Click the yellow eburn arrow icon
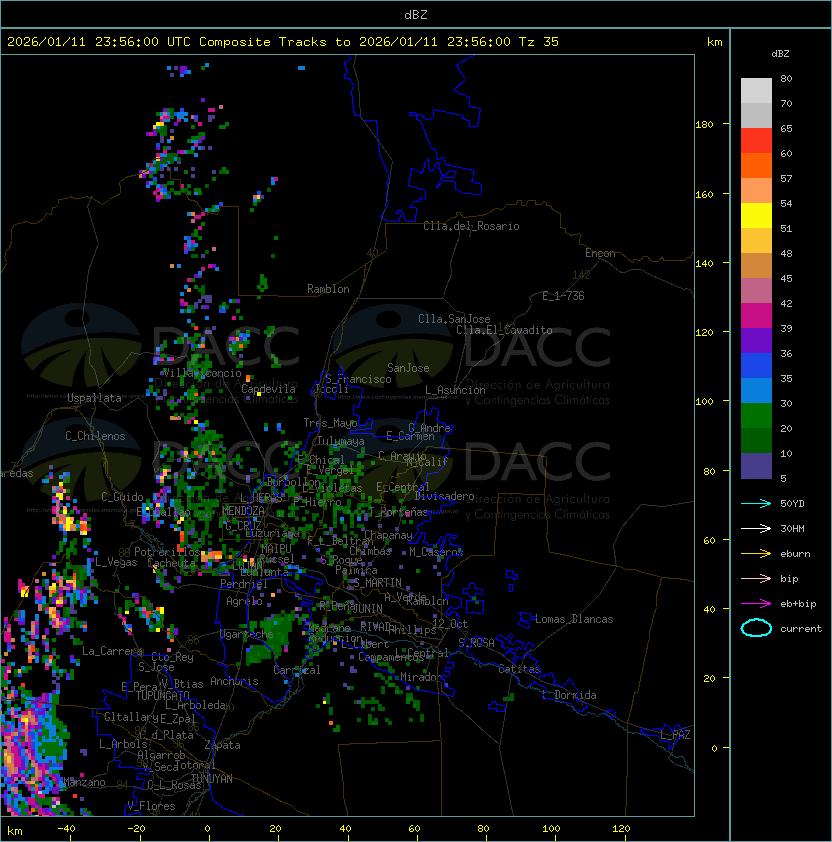This screenshot has height=842, width=832. [x=756, y=554]
